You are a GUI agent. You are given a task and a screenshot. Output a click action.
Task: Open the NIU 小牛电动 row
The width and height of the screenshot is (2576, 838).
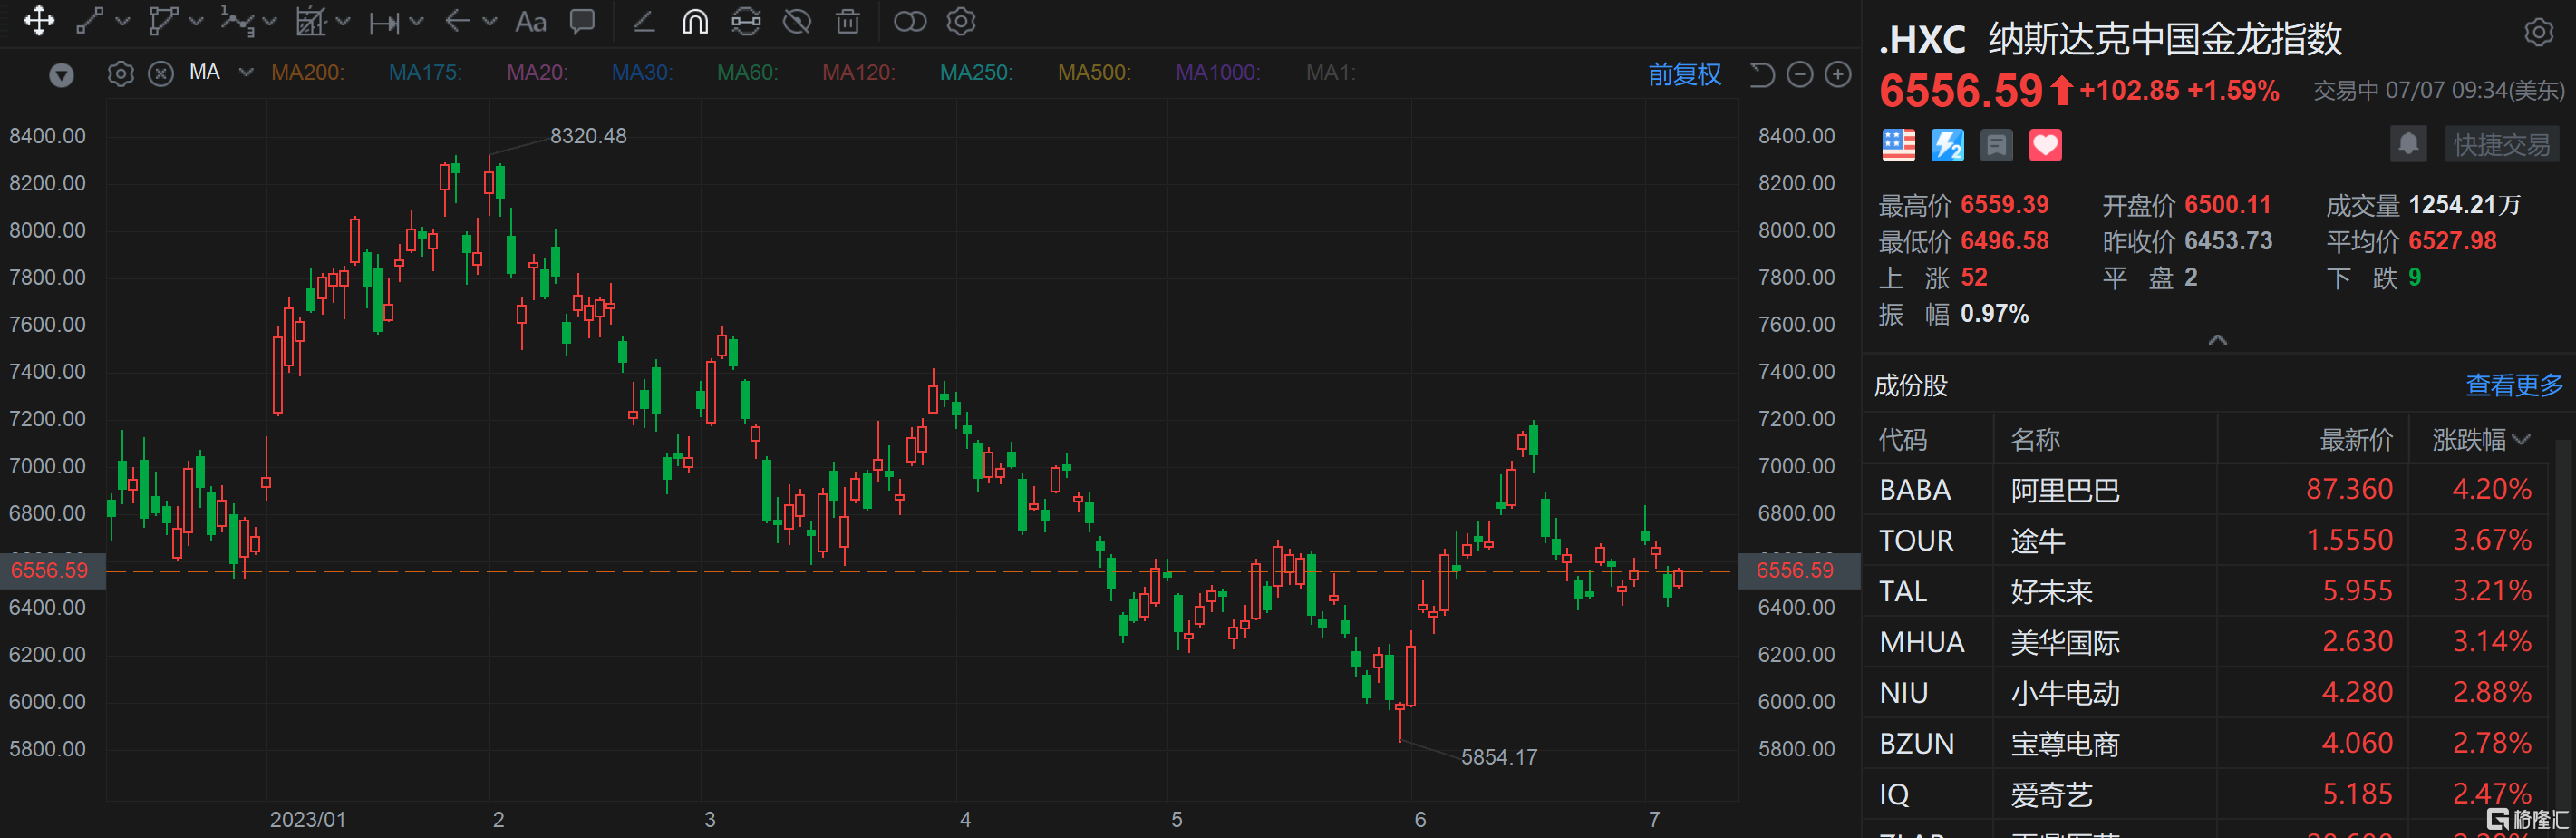[x=2206, y=693]
